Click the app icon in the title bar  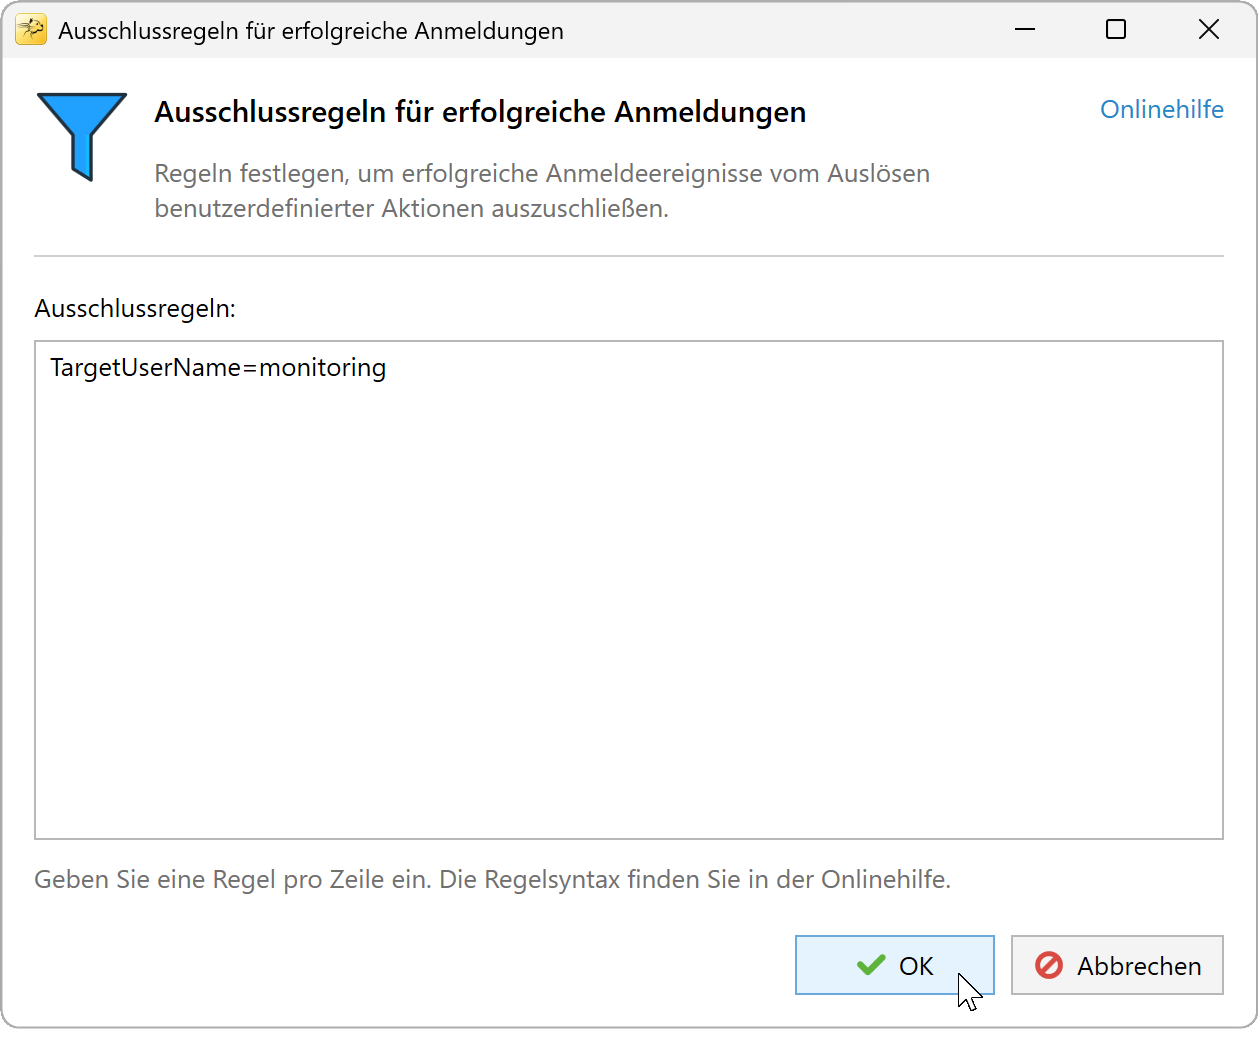[x=31, y=30]
